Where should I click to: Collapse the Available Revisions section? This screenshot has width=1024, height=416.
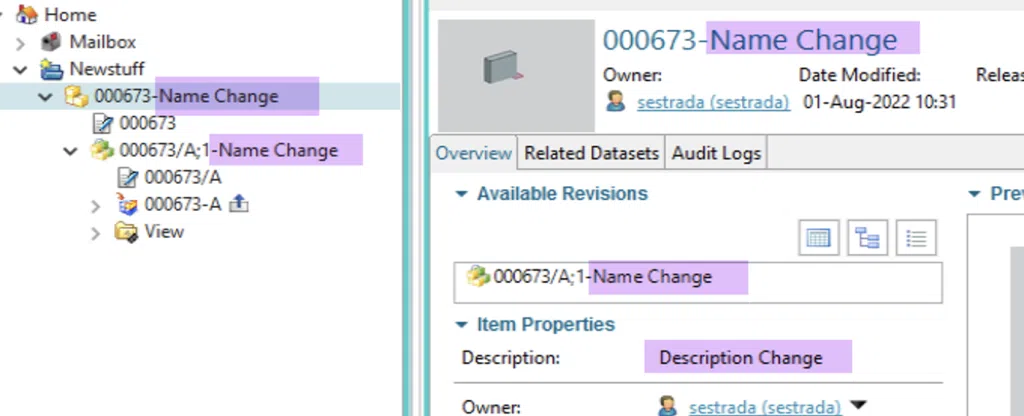[x=462, y=194]
